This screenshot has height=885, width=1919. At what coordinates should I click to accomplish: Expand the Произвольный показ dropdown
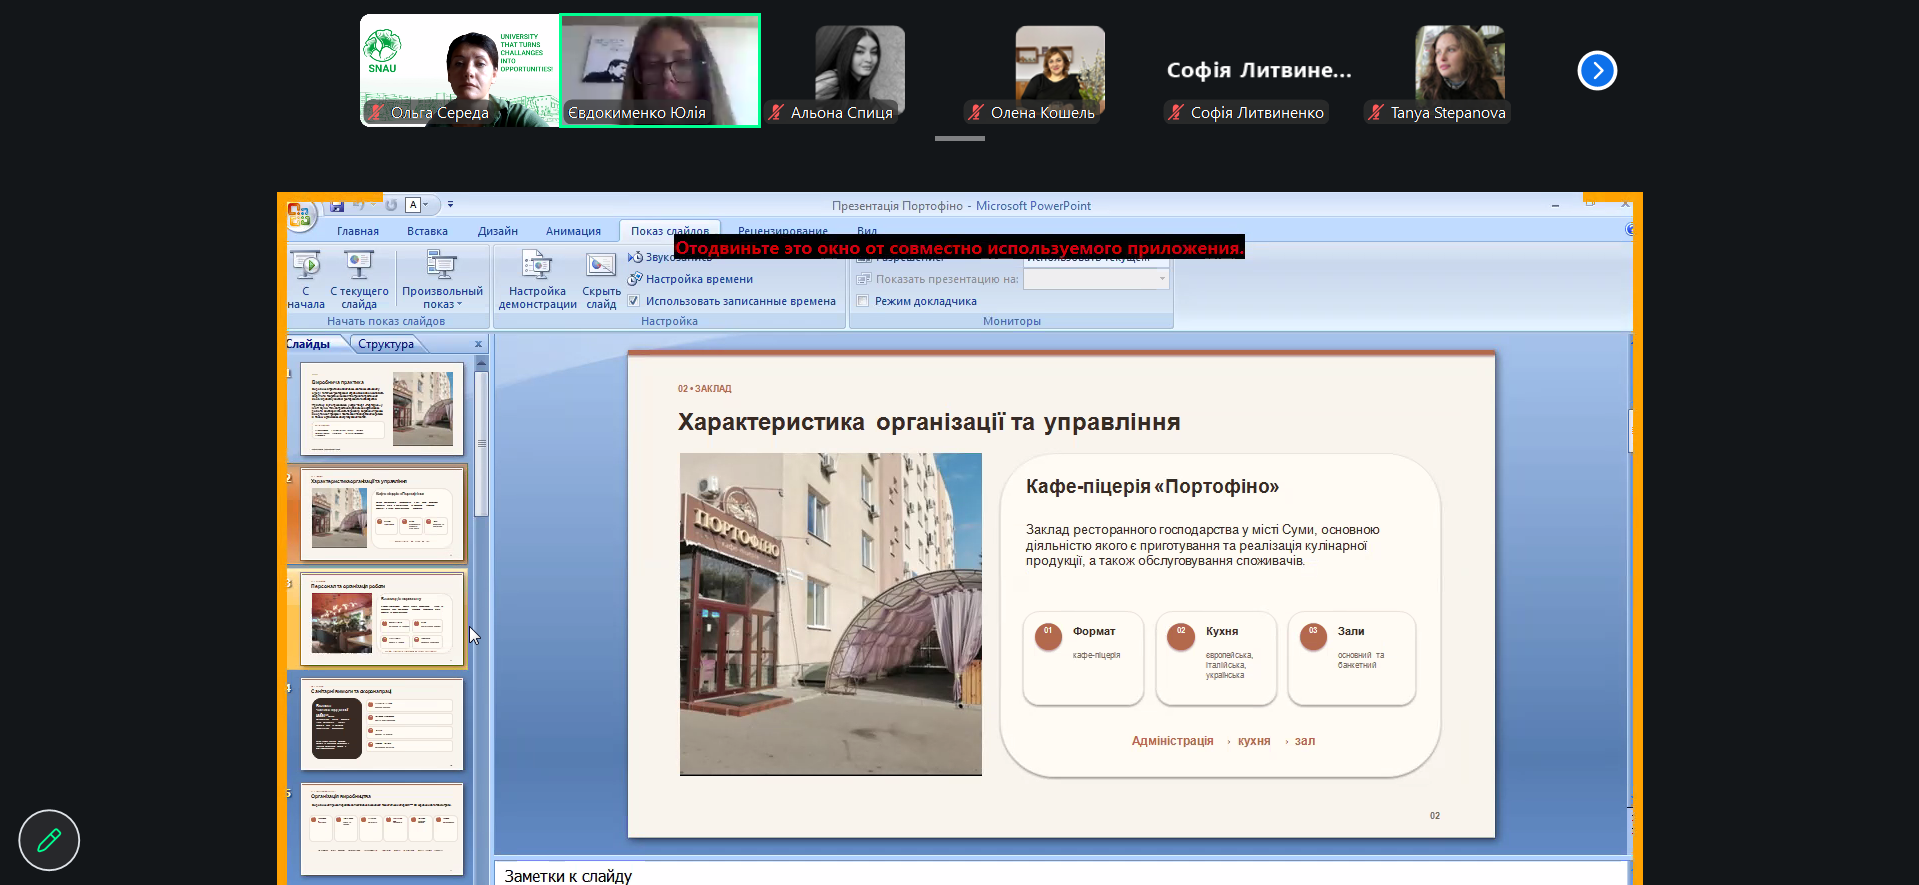point(442,279)
